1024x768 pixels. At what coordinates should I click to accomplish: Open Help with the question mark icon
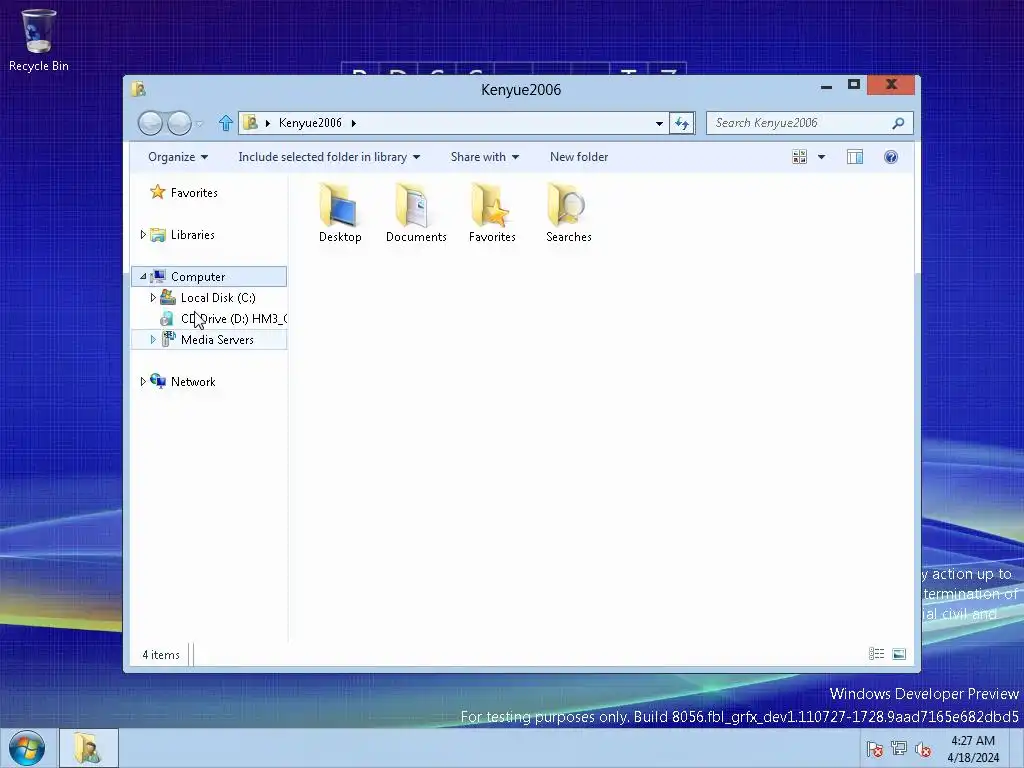[891, 157]
